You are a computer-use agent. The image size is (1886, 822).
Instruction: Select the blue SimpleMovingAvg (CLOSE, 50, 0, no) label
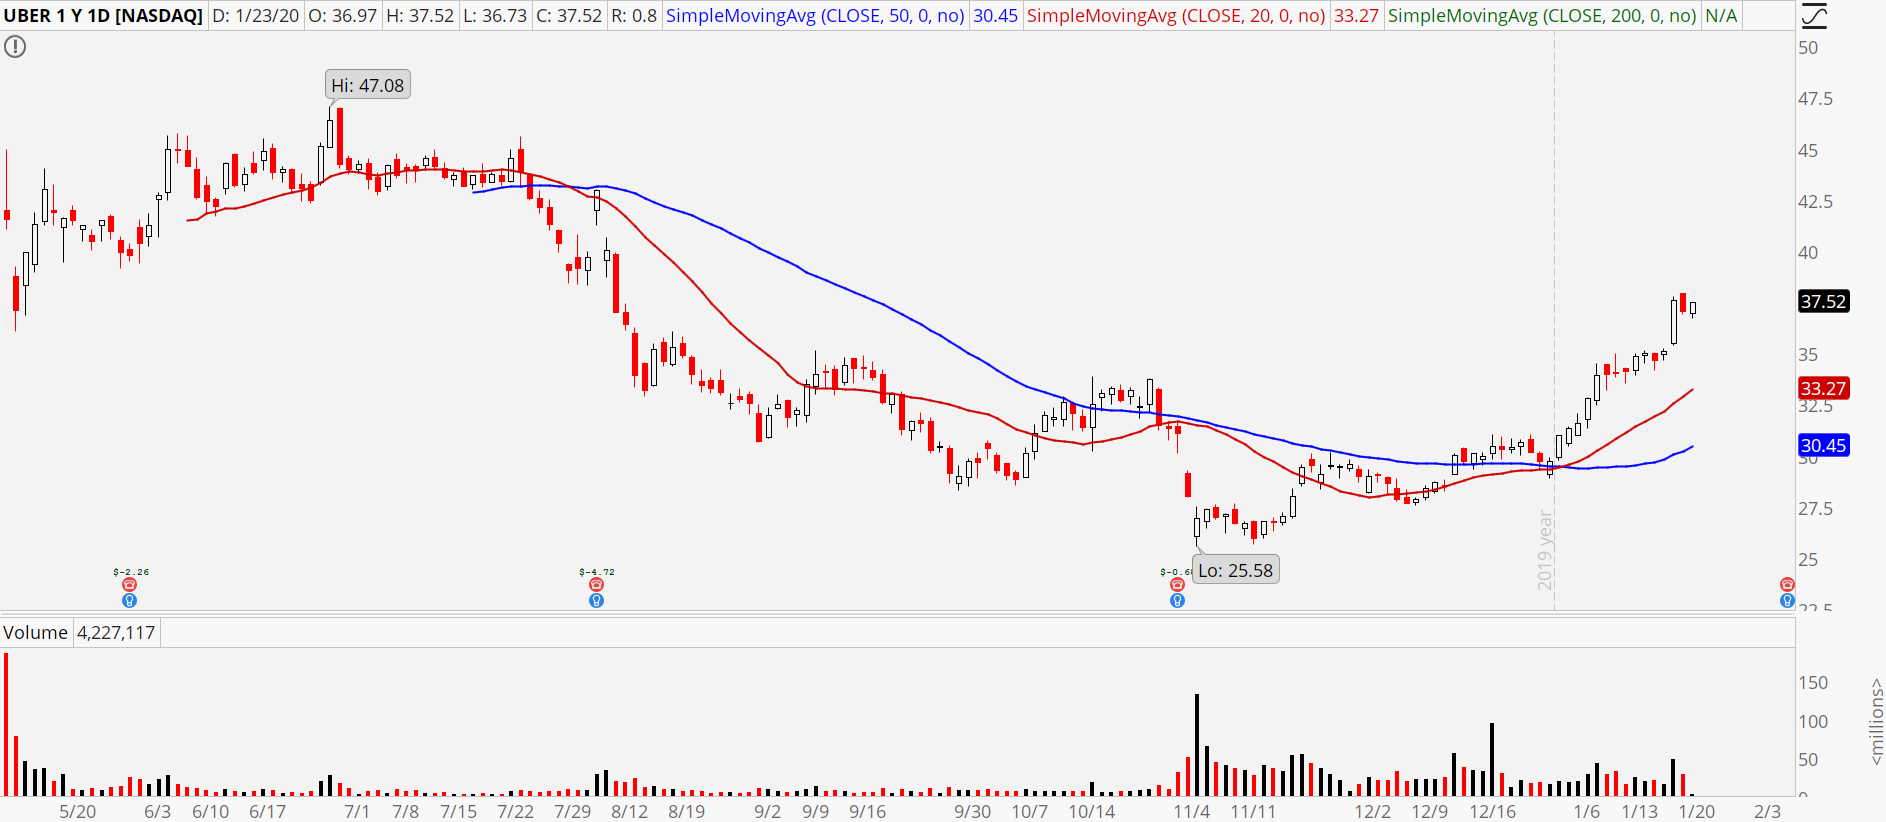(815, 16)
